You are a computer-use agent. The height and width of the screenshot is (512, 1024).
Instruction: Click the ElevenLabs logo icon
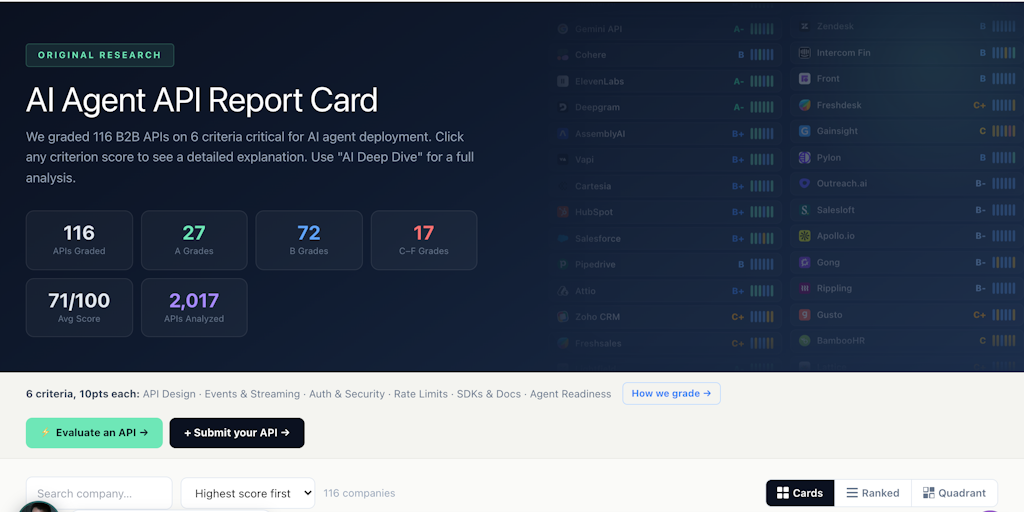[563, 81]
